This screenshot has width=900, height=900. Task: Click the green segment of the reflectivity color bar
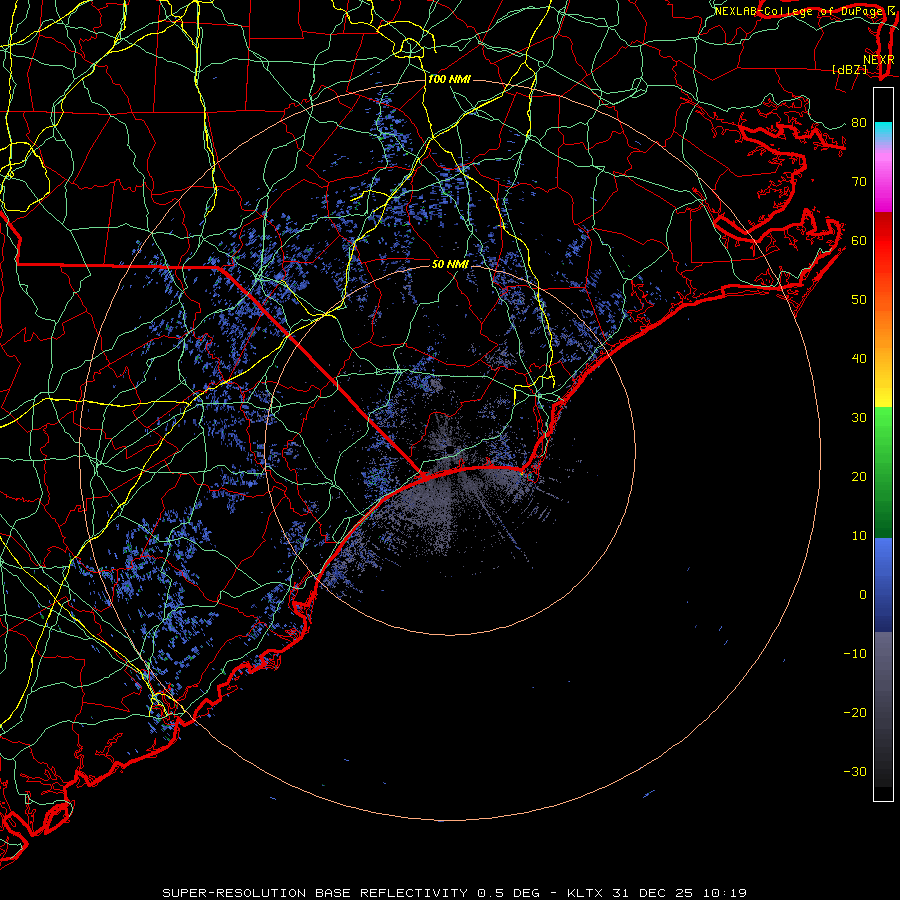tap(883, 472)
